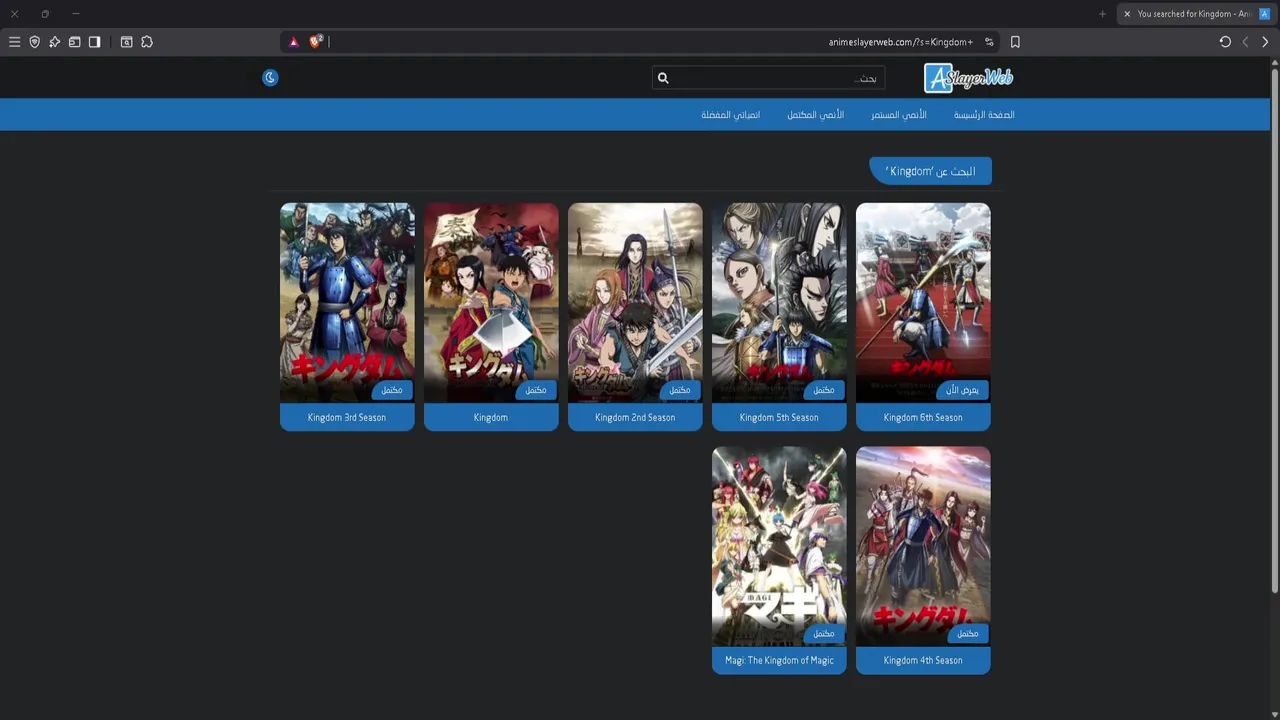The width and height of the screenshot is (1280, 720).
Task: Click the Brave Rewards triangle icon
Action: [x=293, y=42]
